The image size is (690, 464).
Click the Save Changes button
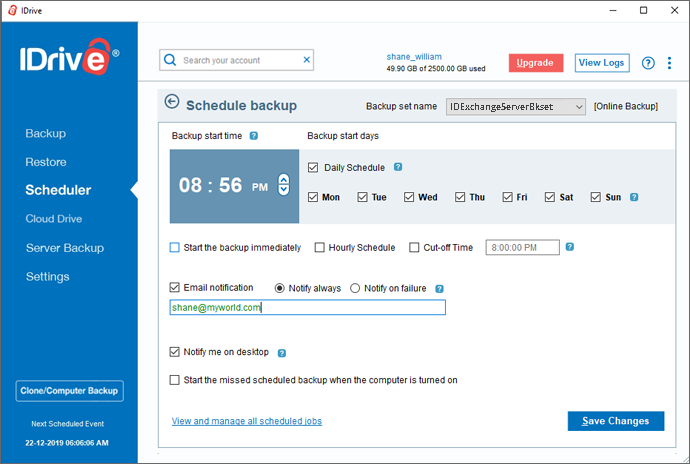[x=616, y=421]
